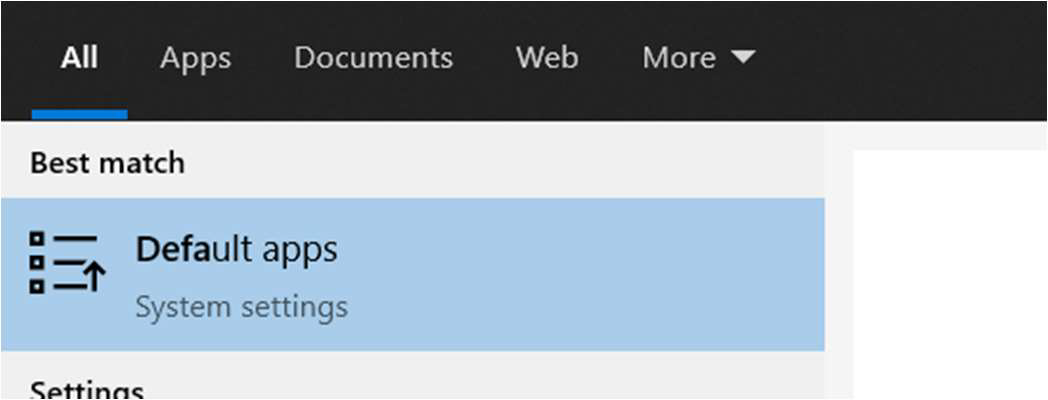Viewport: 1048px width, 400px height.
Task: Open the Documents tab
Action: 373,58
